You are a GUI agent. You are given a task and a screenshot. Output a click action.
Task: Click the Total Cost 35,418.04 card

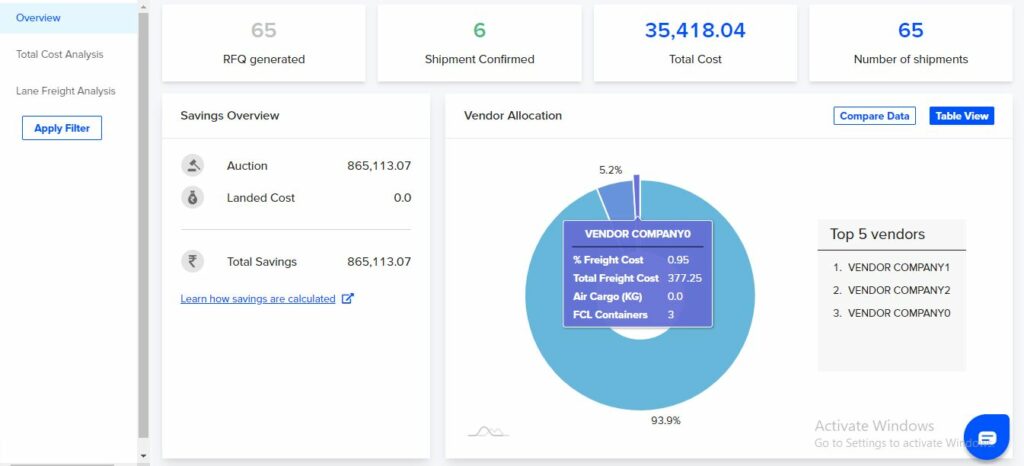[695, 42]
